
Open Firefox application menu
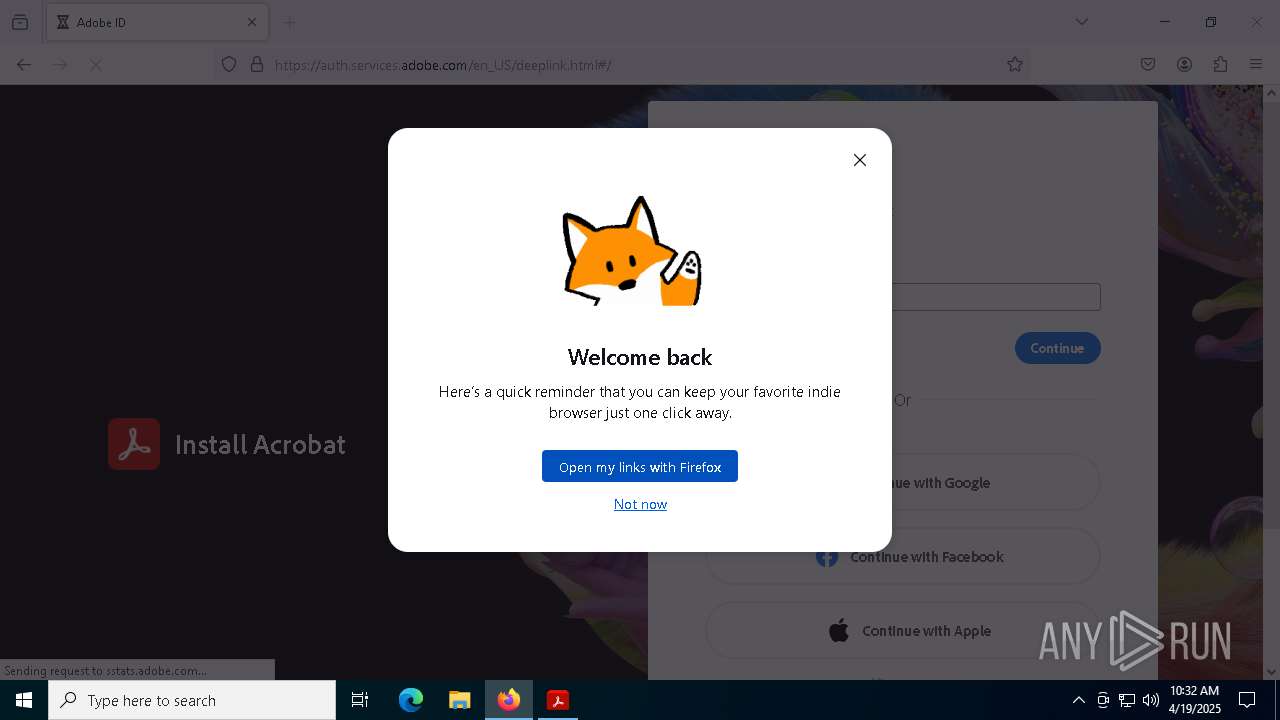click(x=1256, y=64)
